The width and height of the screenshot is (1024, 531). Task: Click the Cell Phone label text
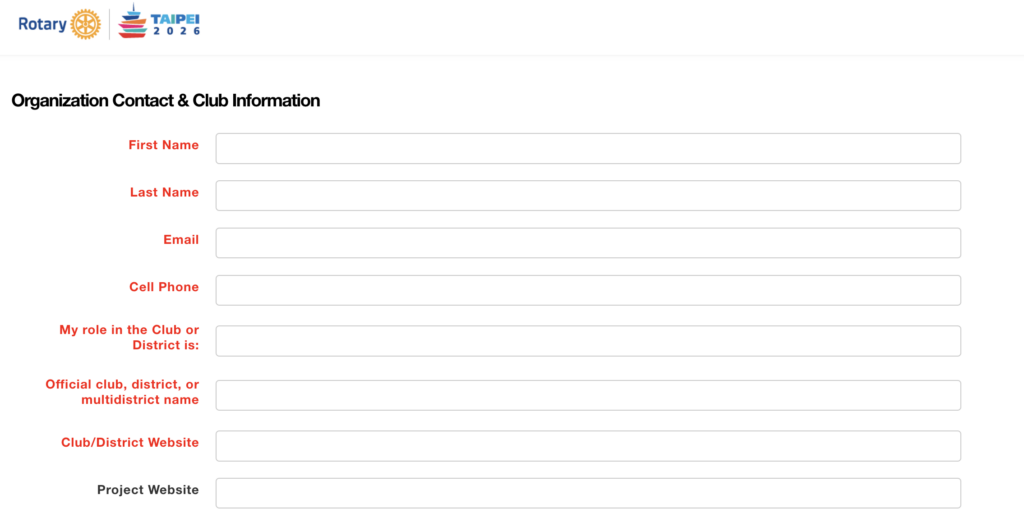(164, 287)
